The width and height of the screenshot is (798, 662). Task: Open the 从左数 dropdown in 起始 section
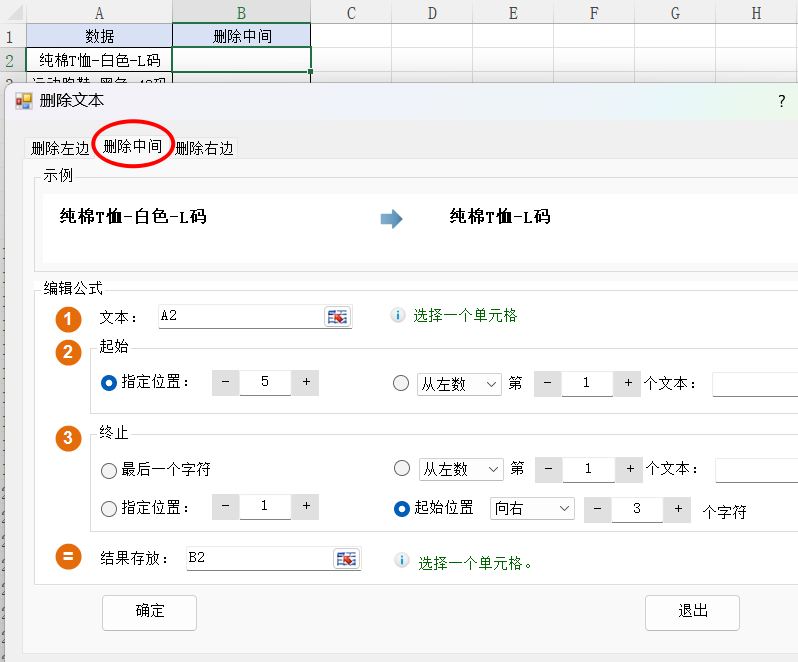coord(459,384)
